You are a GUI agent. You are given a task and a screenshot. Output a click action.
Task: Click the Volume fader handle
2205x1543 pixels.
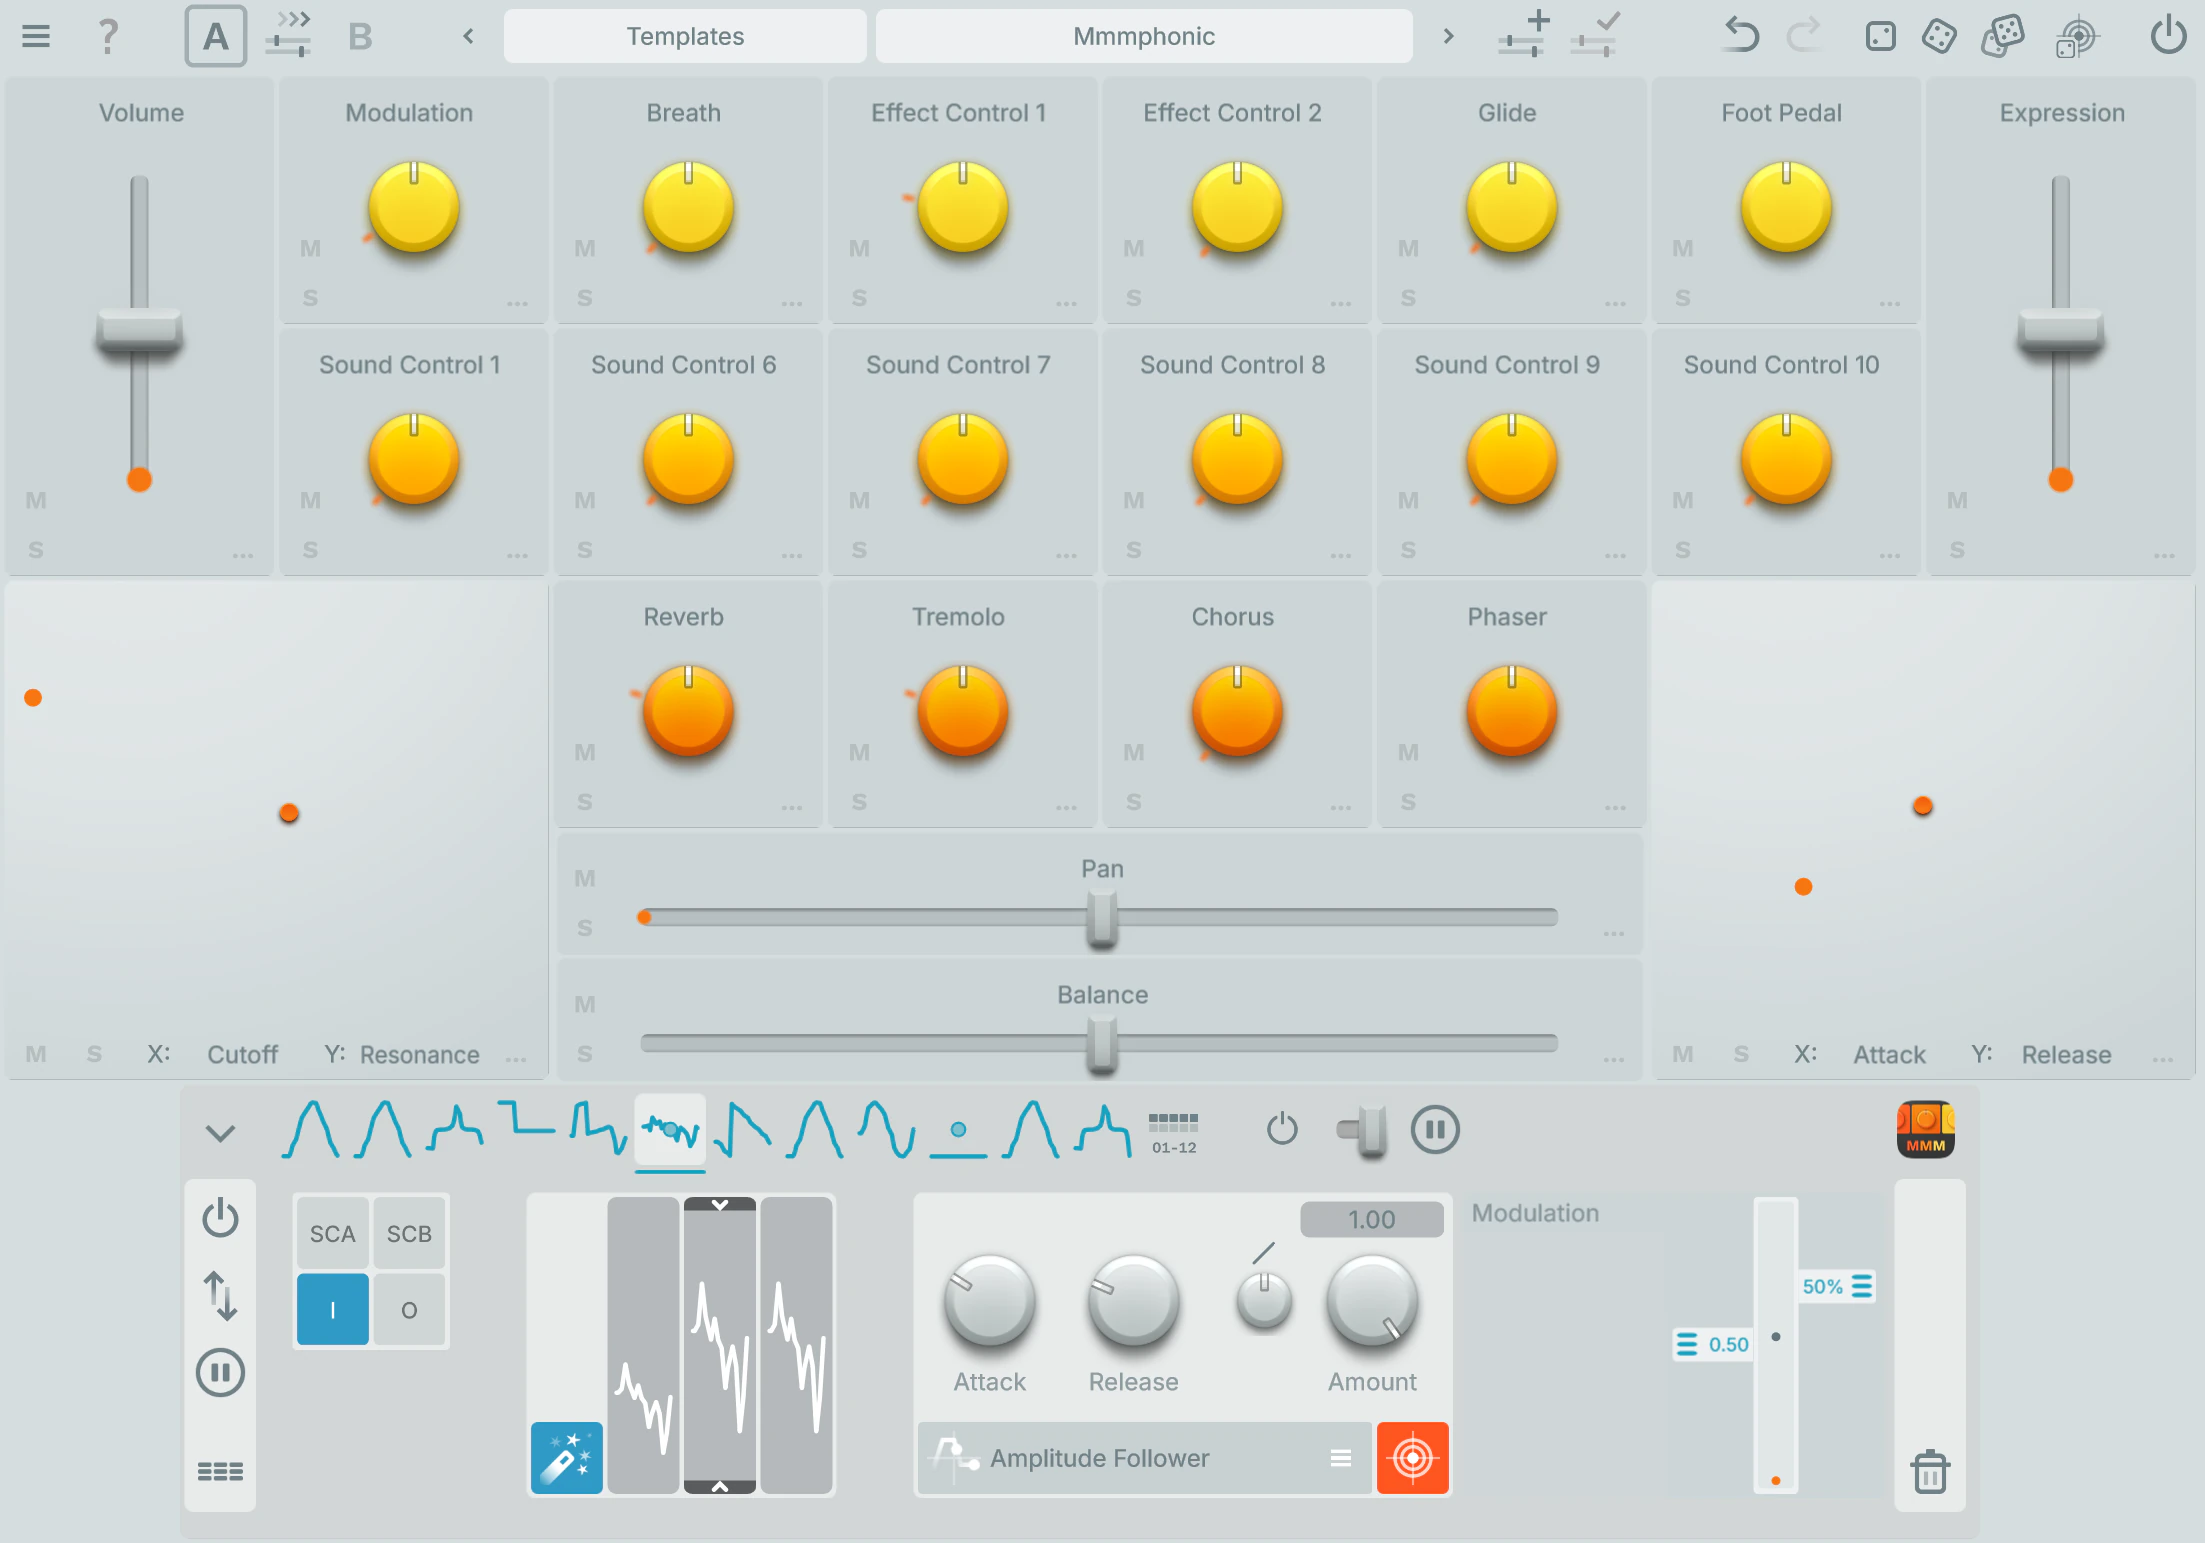click(139, 332)
